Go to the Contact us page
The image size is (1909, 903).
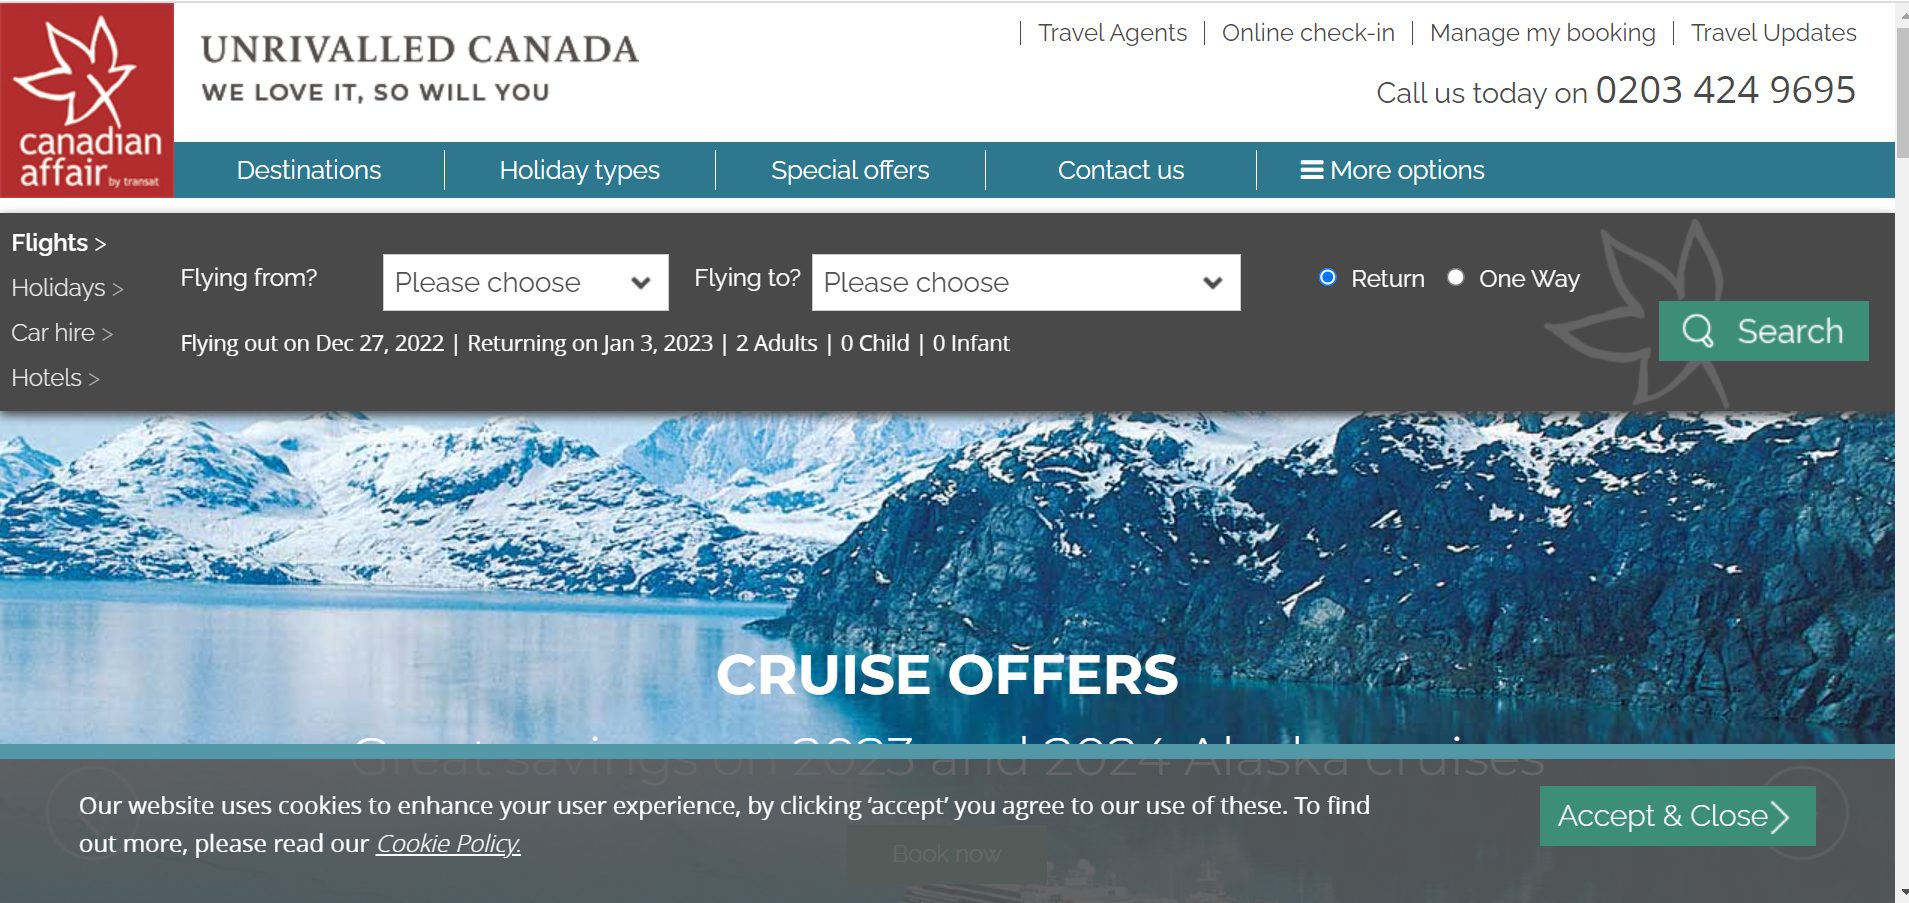[1120, 170]
